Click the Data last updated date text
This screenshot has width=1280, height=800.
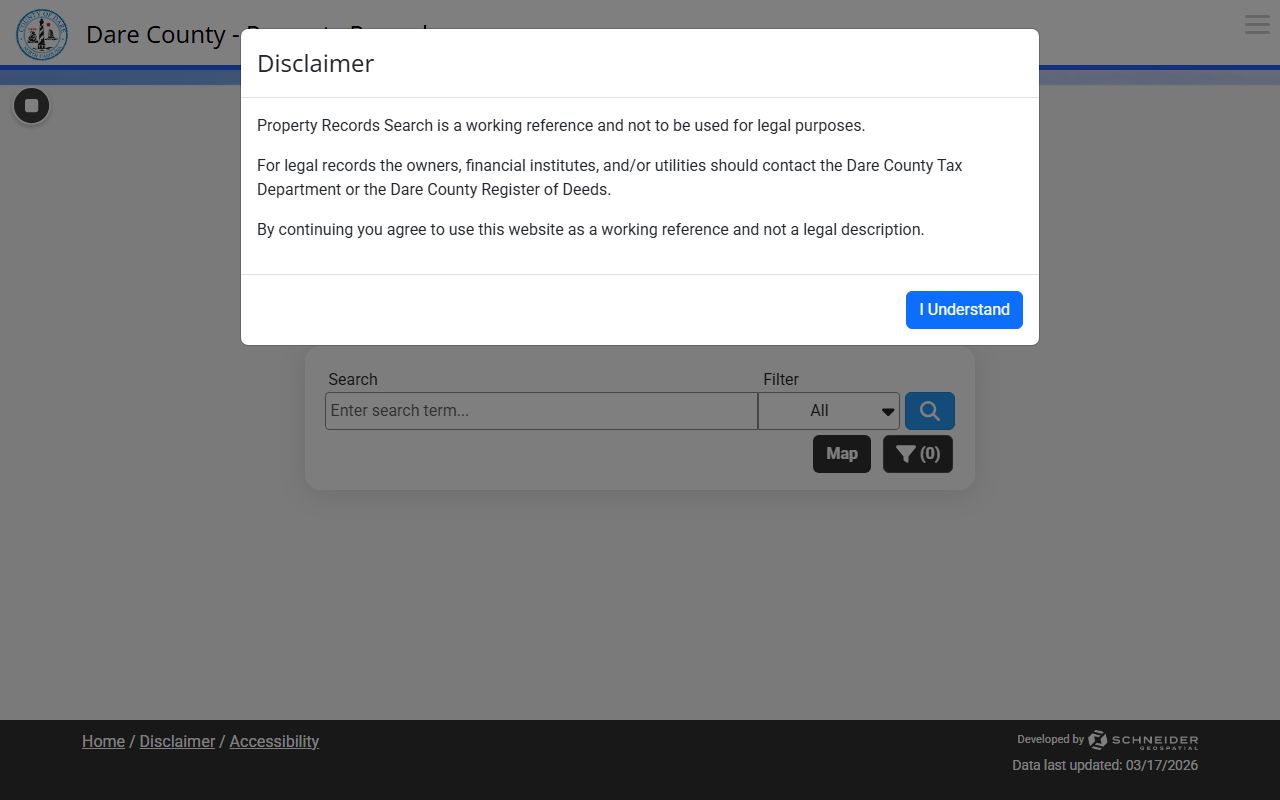point(1104,765)
